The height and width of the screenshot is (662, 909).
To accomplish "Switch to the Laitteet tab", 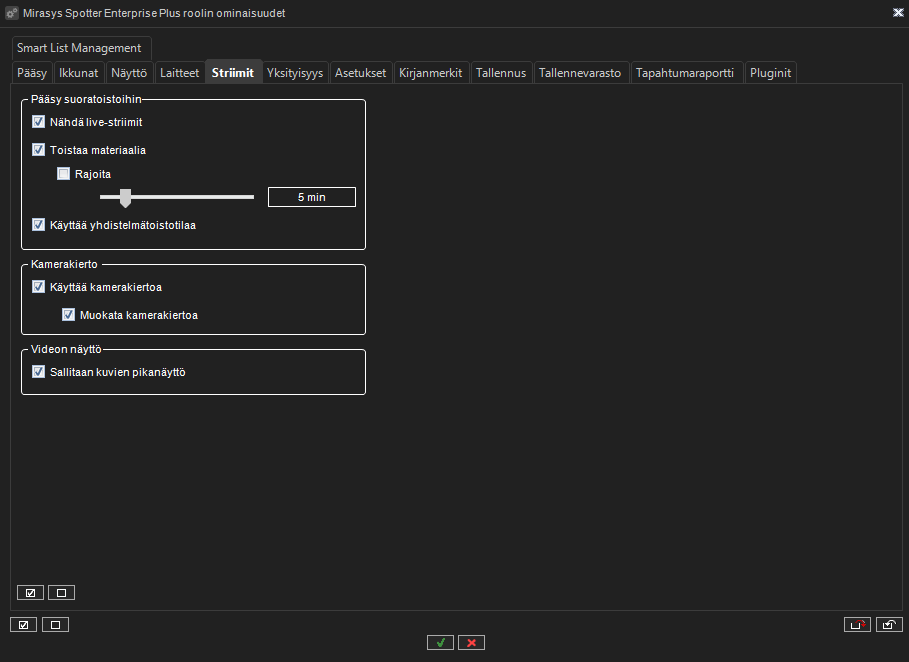I will [x=180, y=73].
